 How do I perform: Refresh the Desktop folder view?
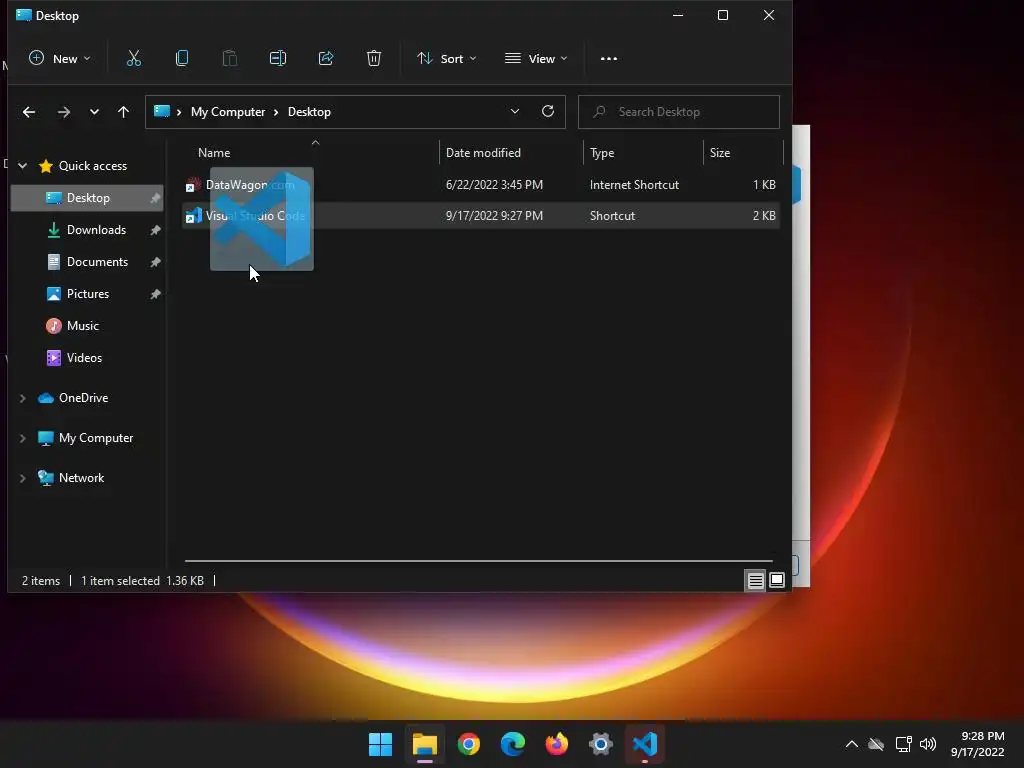[x=548, y=112]
